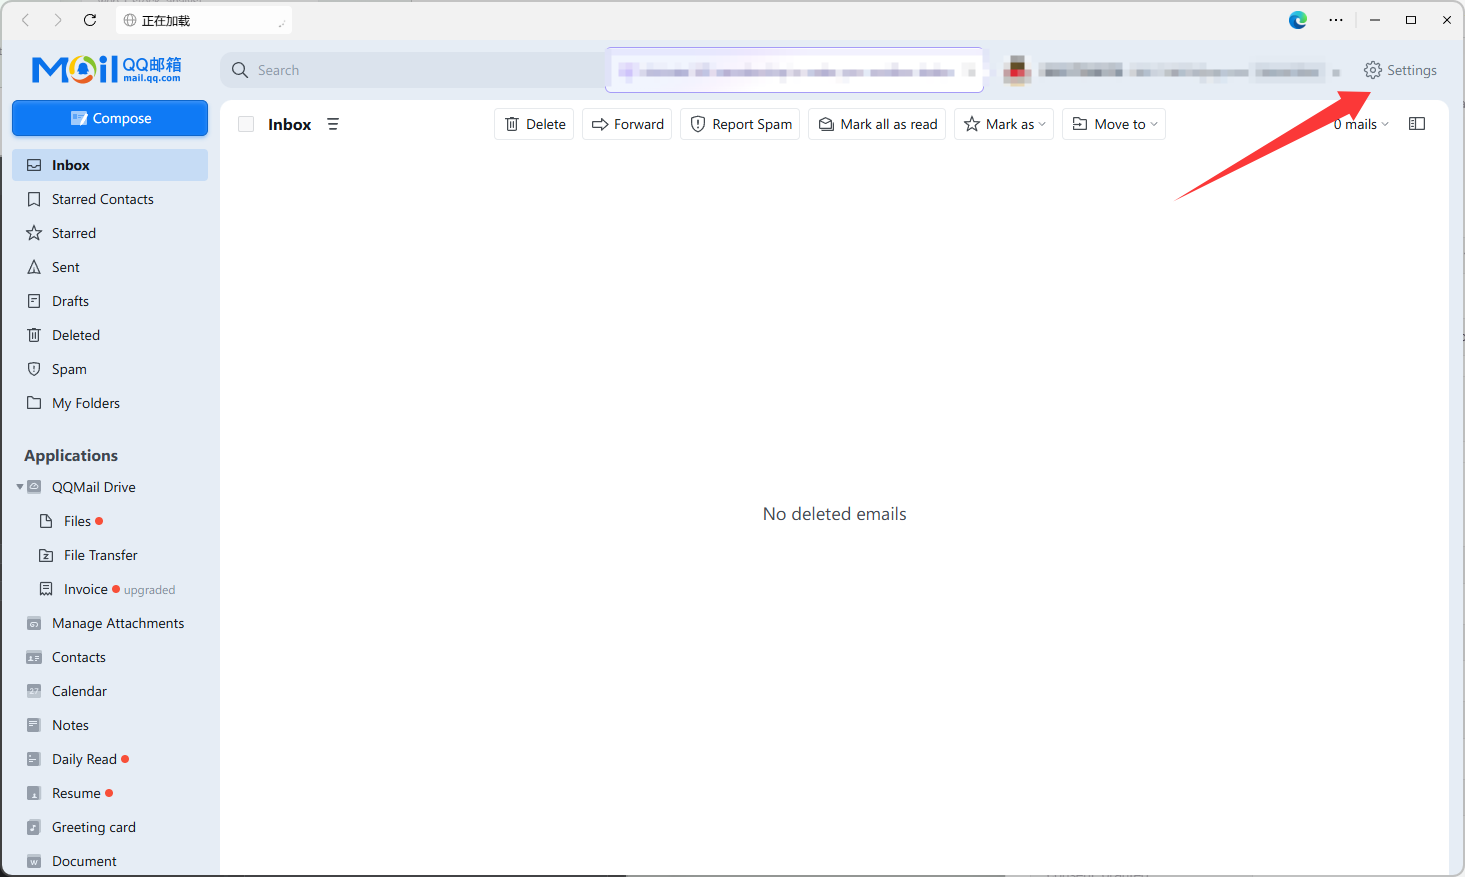The width and height of the screenshot is (1465, 877).
Task: Click the Edge browser icon
Action: tap(1298, 20)
